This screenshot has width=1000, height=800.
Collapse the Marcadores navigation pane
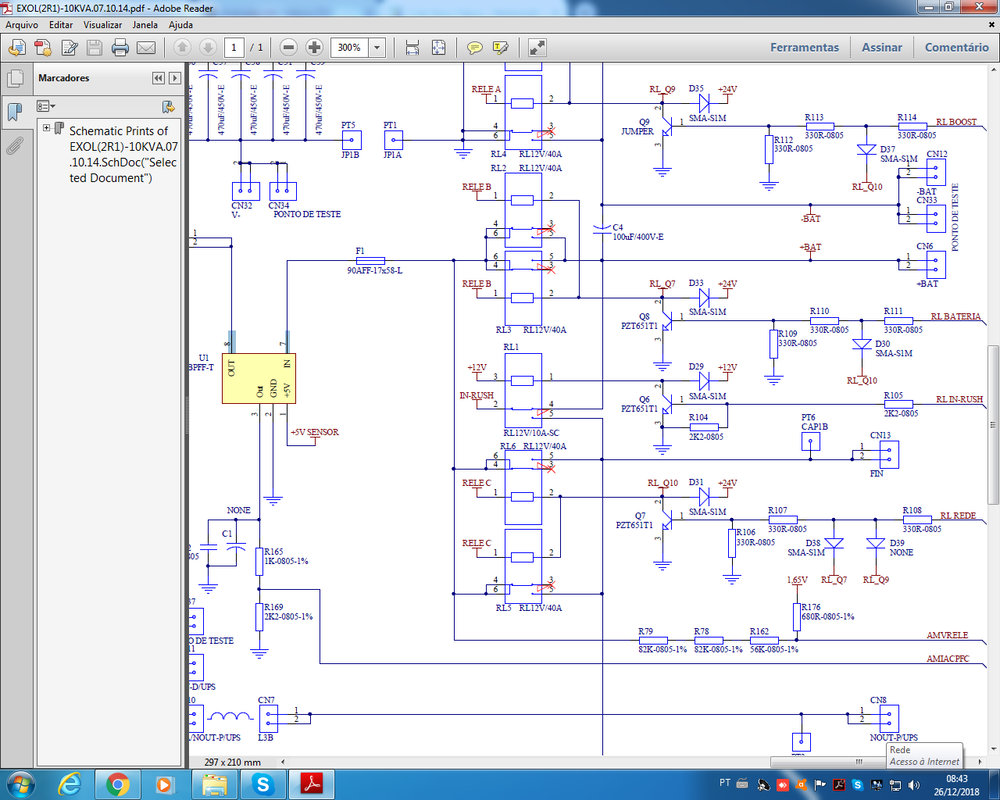click(x=159, y=78)
